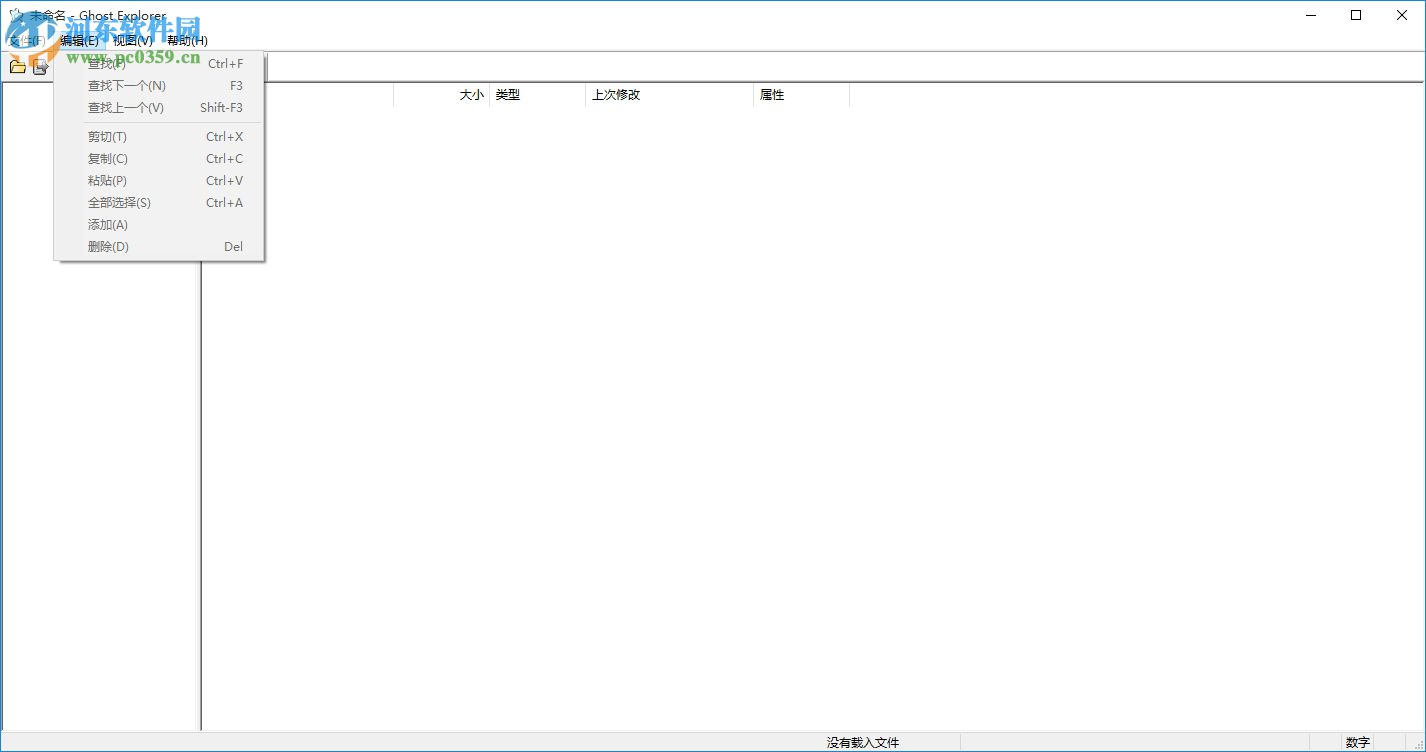Click the 没有载入文件 status bar message
This screenshot has height=752, width=1426.
point(863,743)
